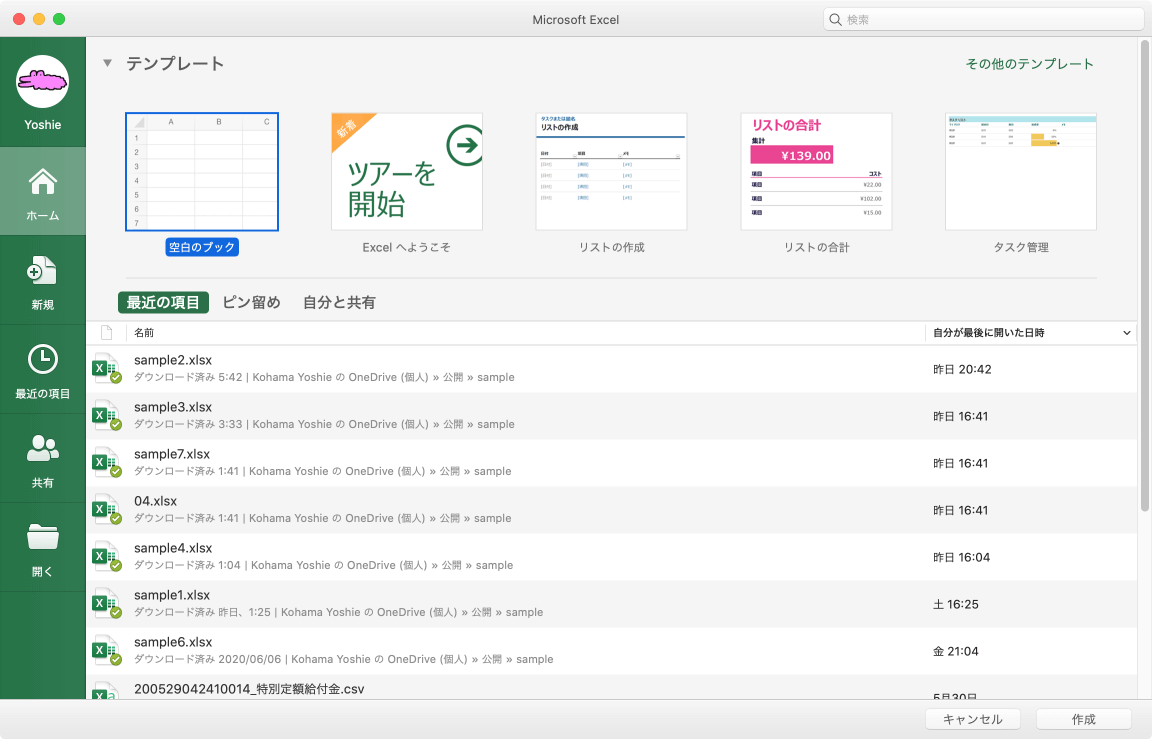Select the sample4.xlsx file name
This screenshot has height=739, width=1152.
click(x=173, y=548)
